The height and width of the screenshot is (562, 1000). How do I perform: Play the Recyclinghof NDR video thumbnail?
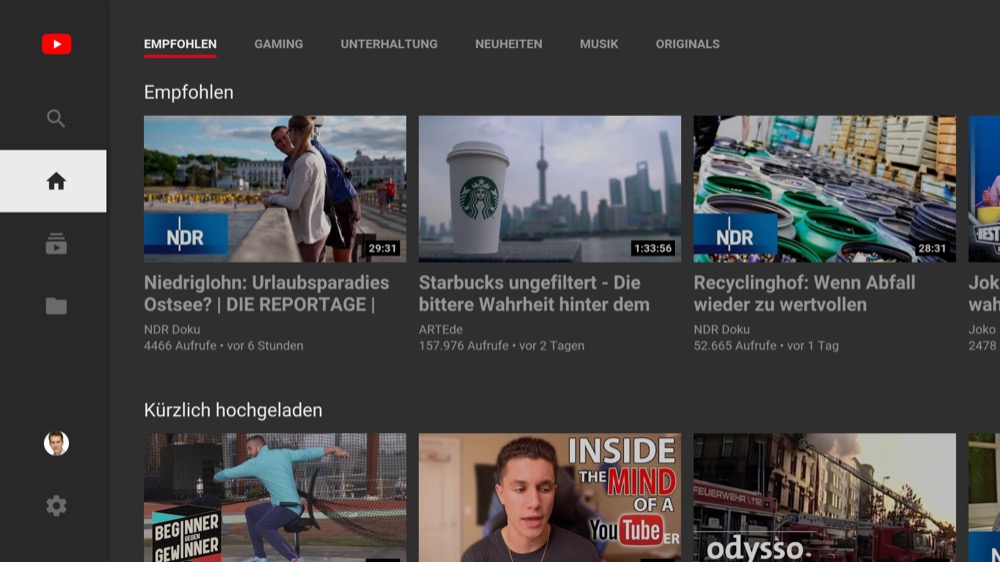click(824, 189)
